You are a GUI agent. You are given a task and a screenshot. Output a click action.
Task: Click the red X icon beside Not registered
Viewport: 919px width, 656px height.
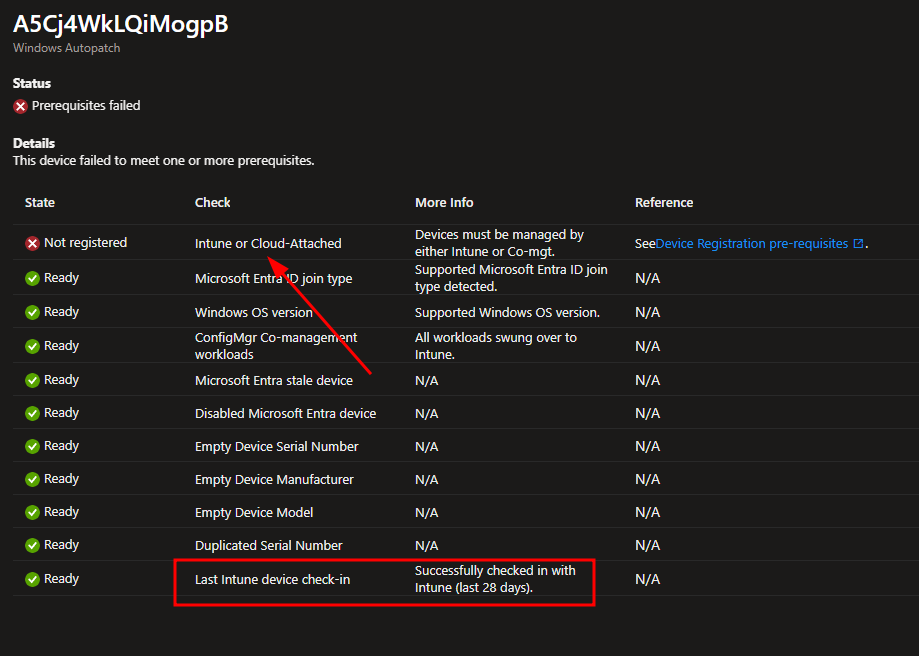point(32,243)
